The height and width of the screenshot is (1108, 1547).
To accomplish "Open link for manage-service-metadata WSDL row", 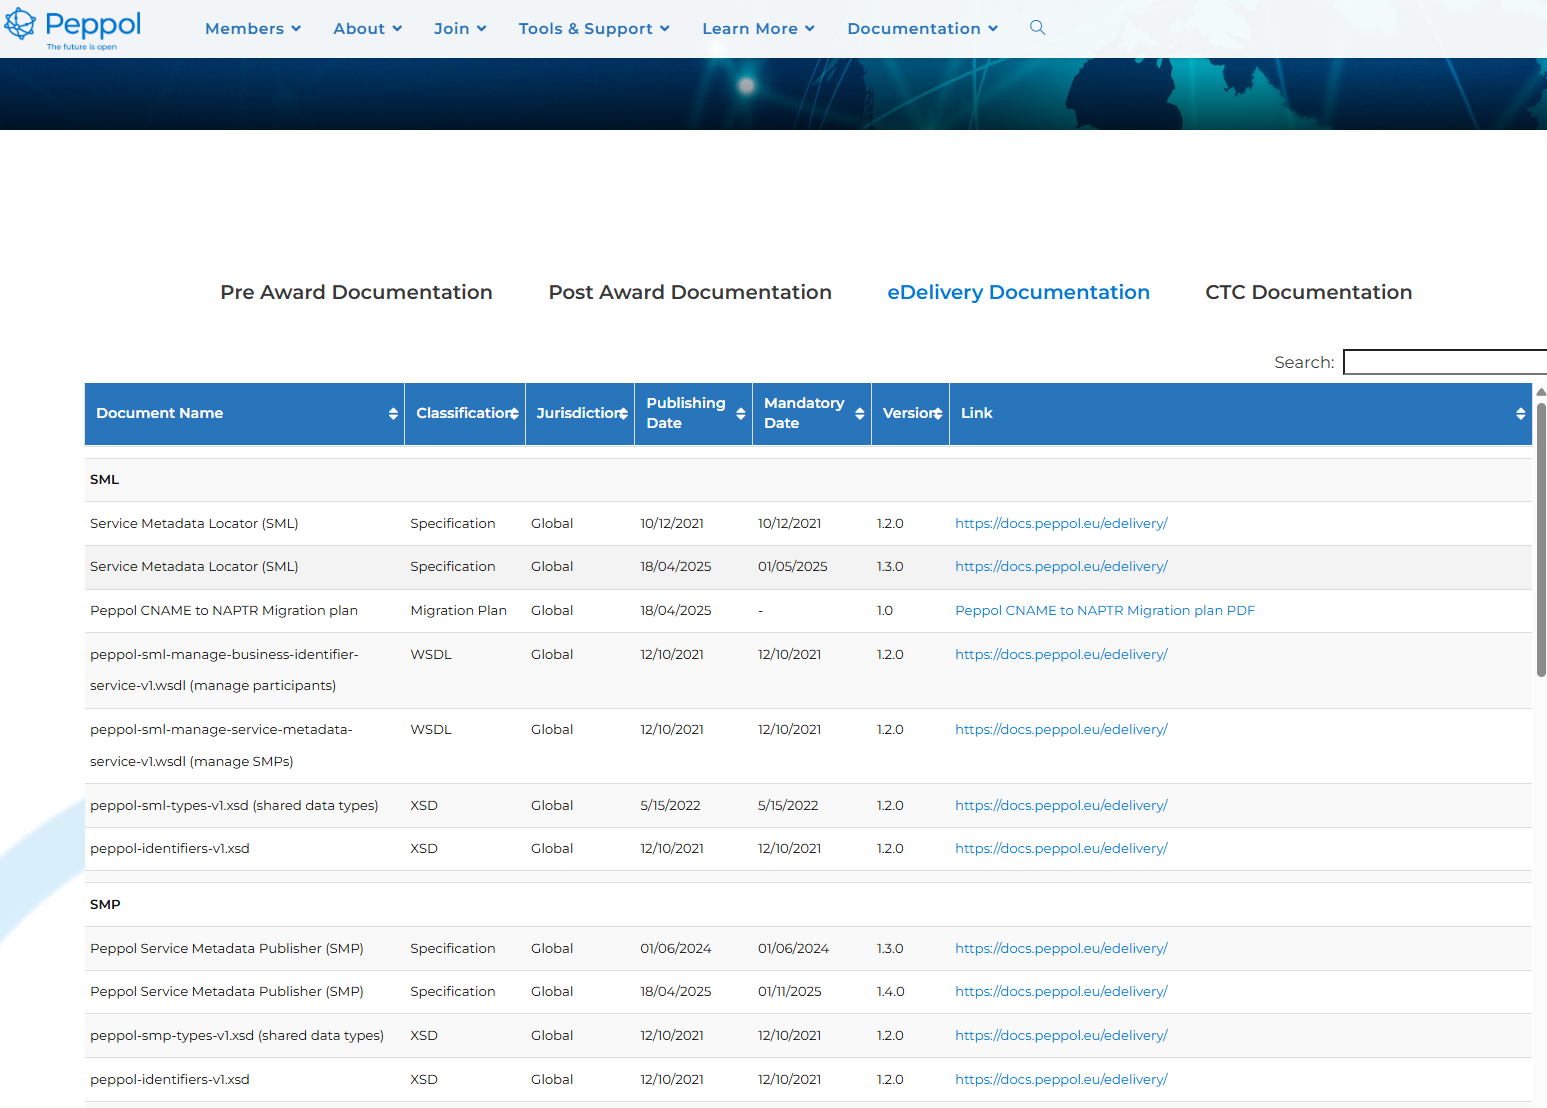I will tap(1061, 729).
